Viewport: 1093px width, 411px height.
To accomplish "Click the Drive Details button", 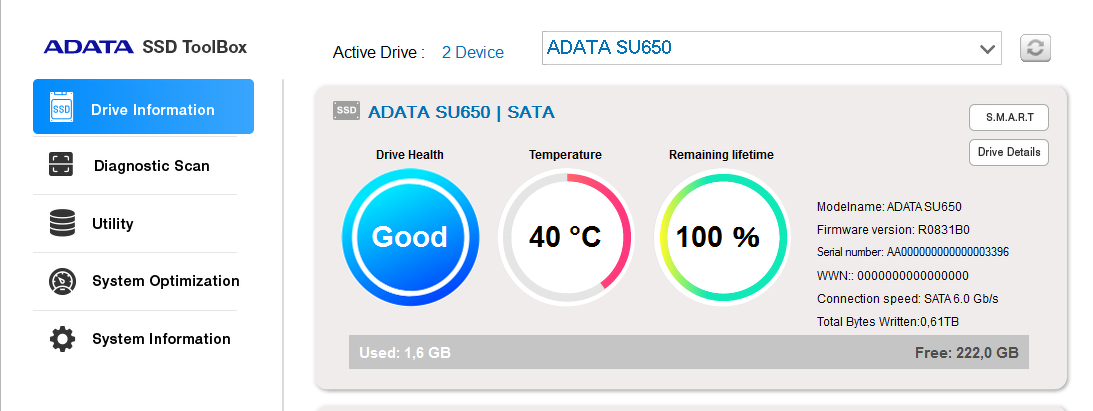I will [x=1009, y=152].
